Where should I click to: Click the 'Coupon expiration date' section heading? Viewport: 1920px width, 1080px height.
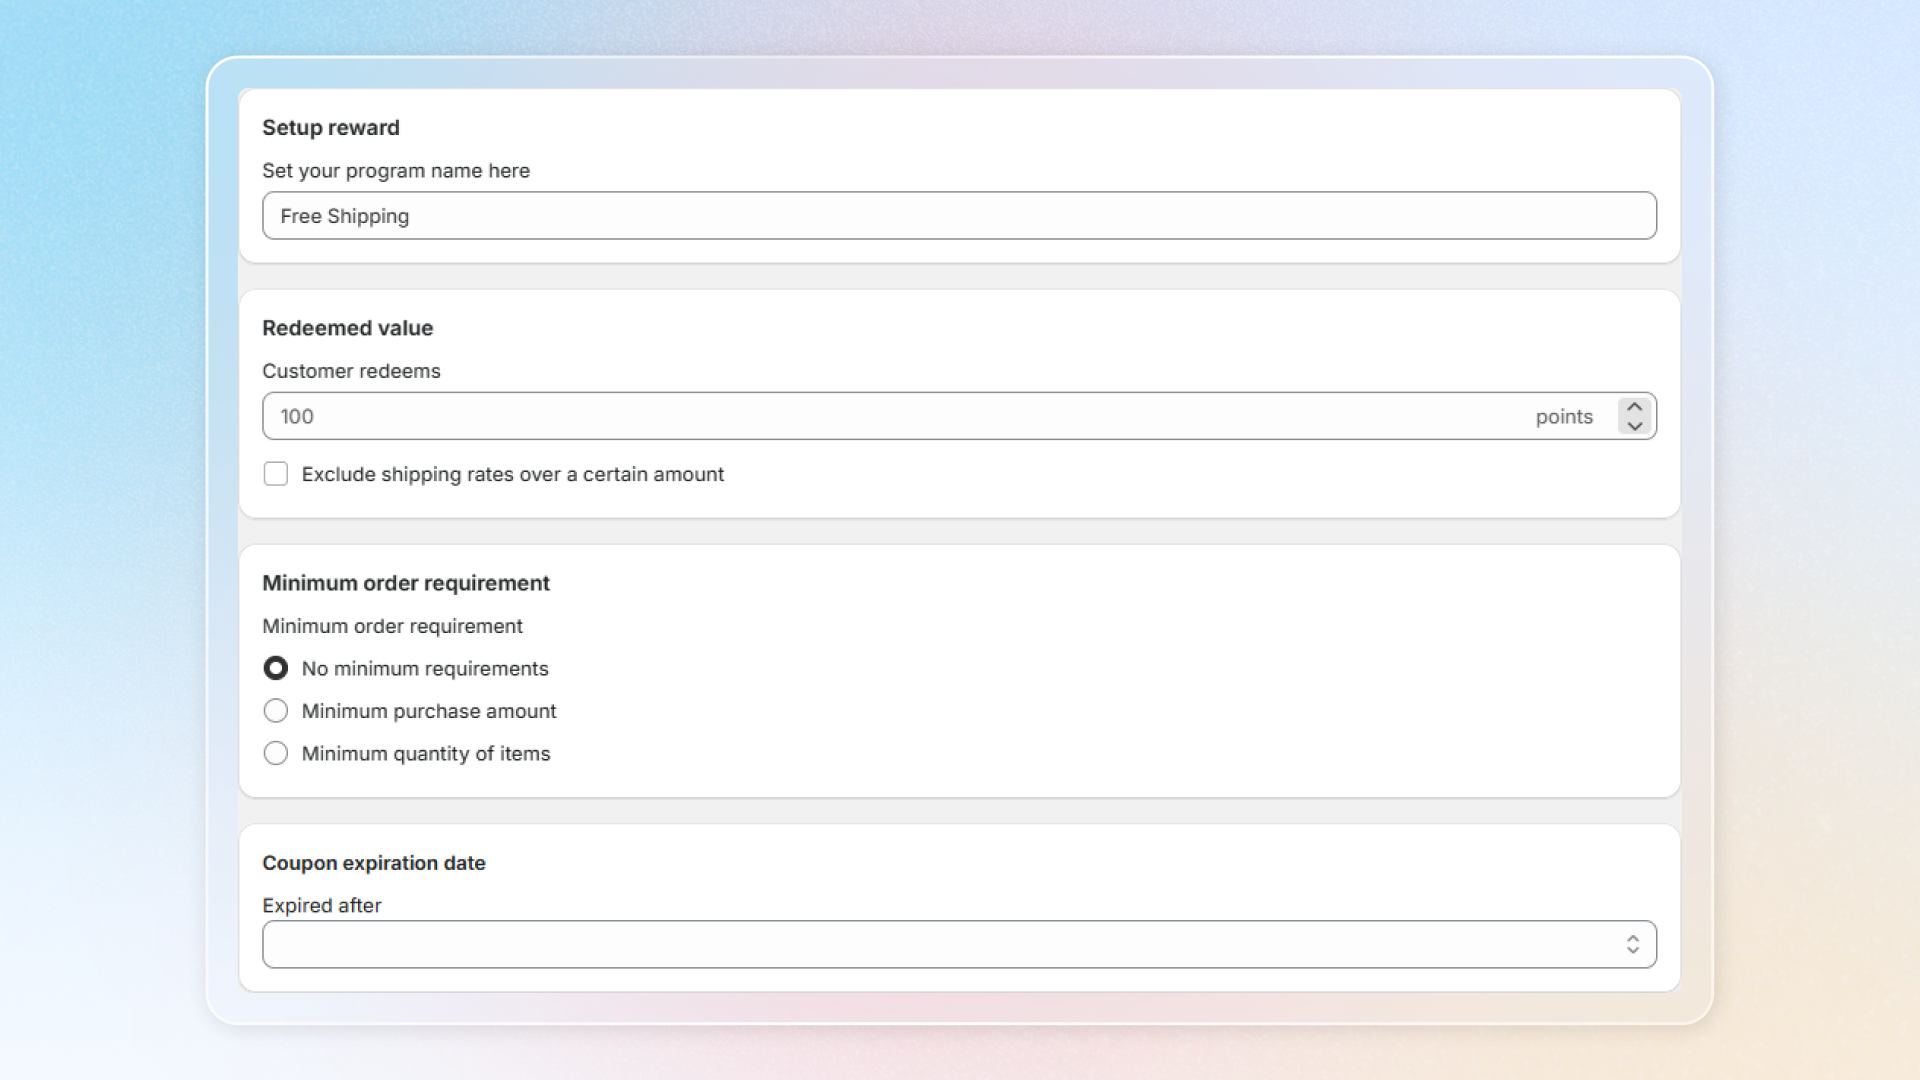click(x=373, y=863)
